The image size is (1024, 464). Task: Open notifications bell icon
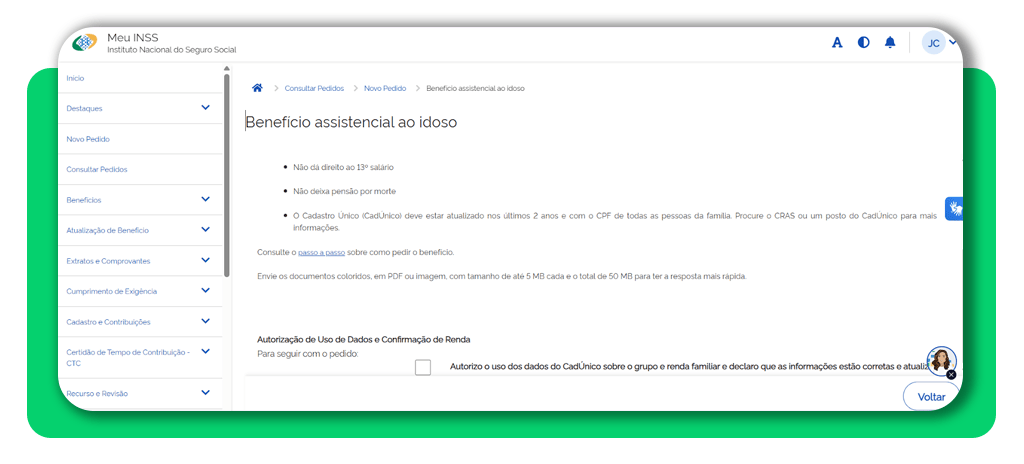tap(890, 43)
